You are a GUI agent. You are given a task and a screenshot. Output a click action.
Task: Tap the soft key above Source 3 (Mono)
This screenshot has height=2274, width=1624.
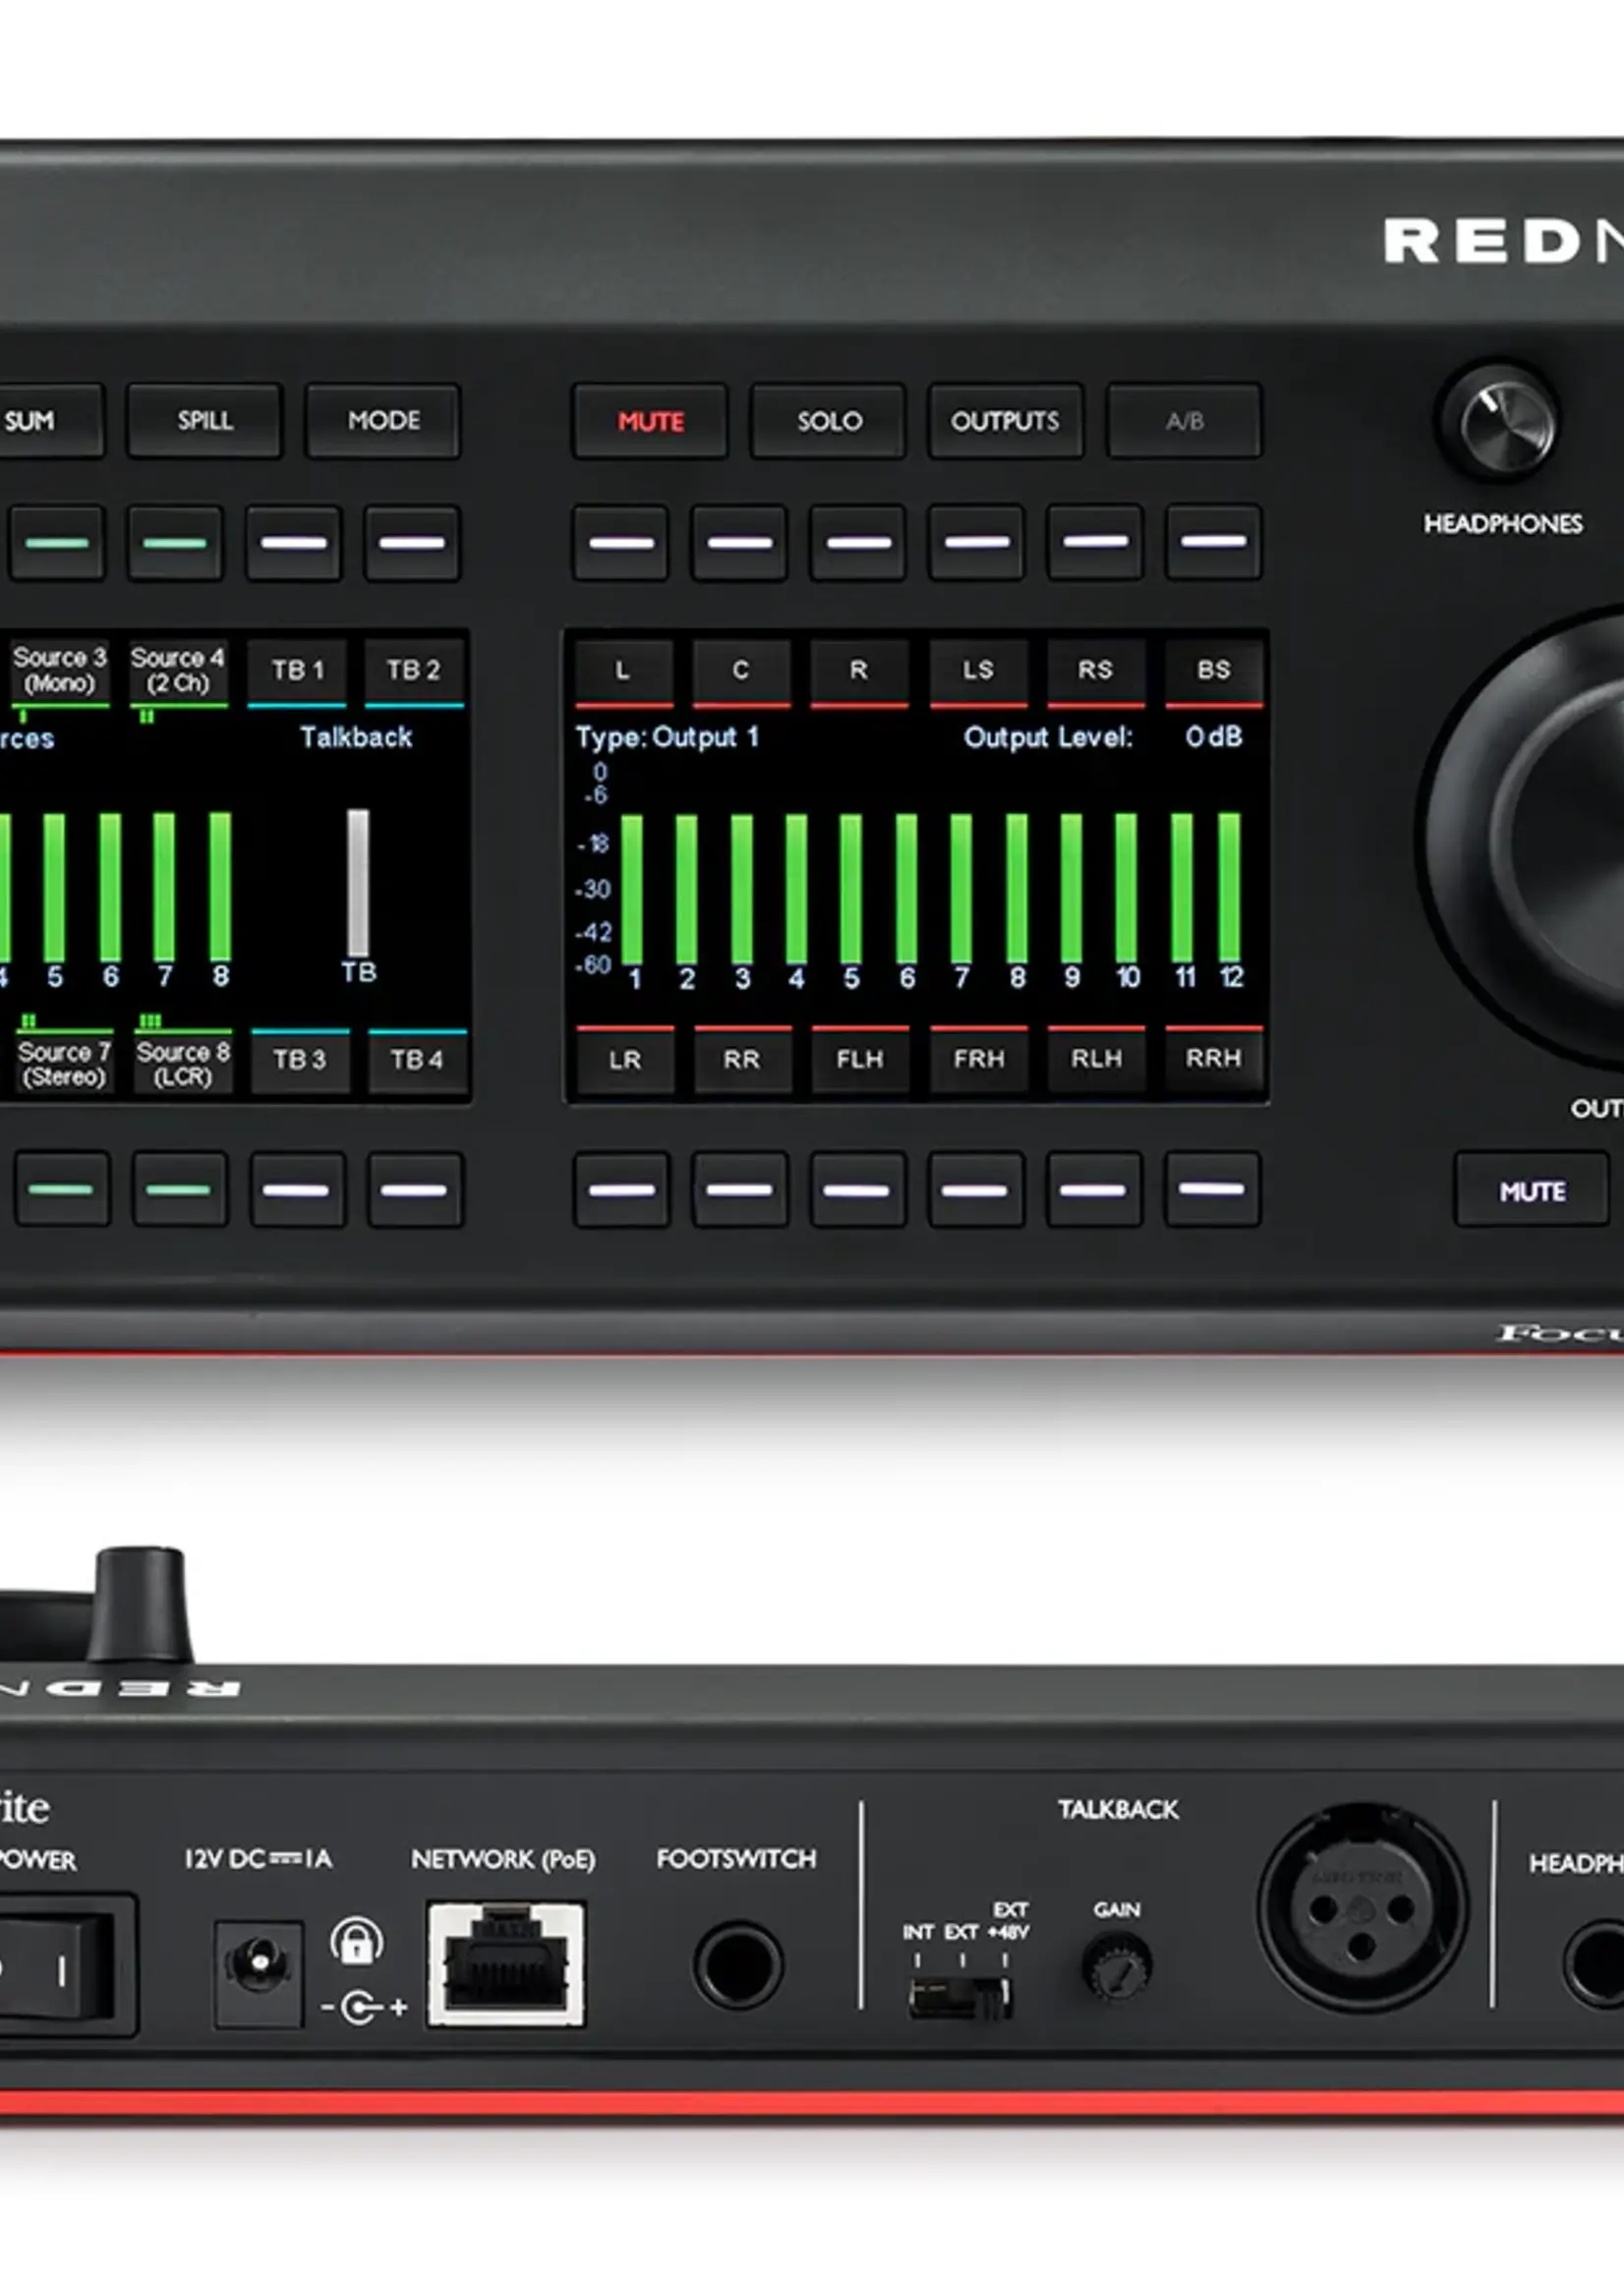click(x=57, y=543)
